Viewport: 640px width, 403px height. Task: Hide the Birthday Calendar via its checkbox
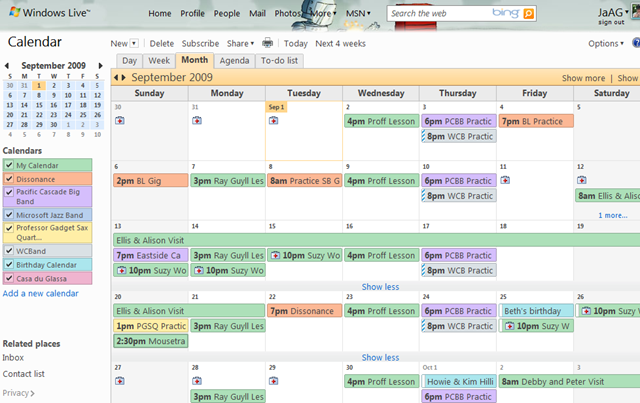click(x=9, y=264)
